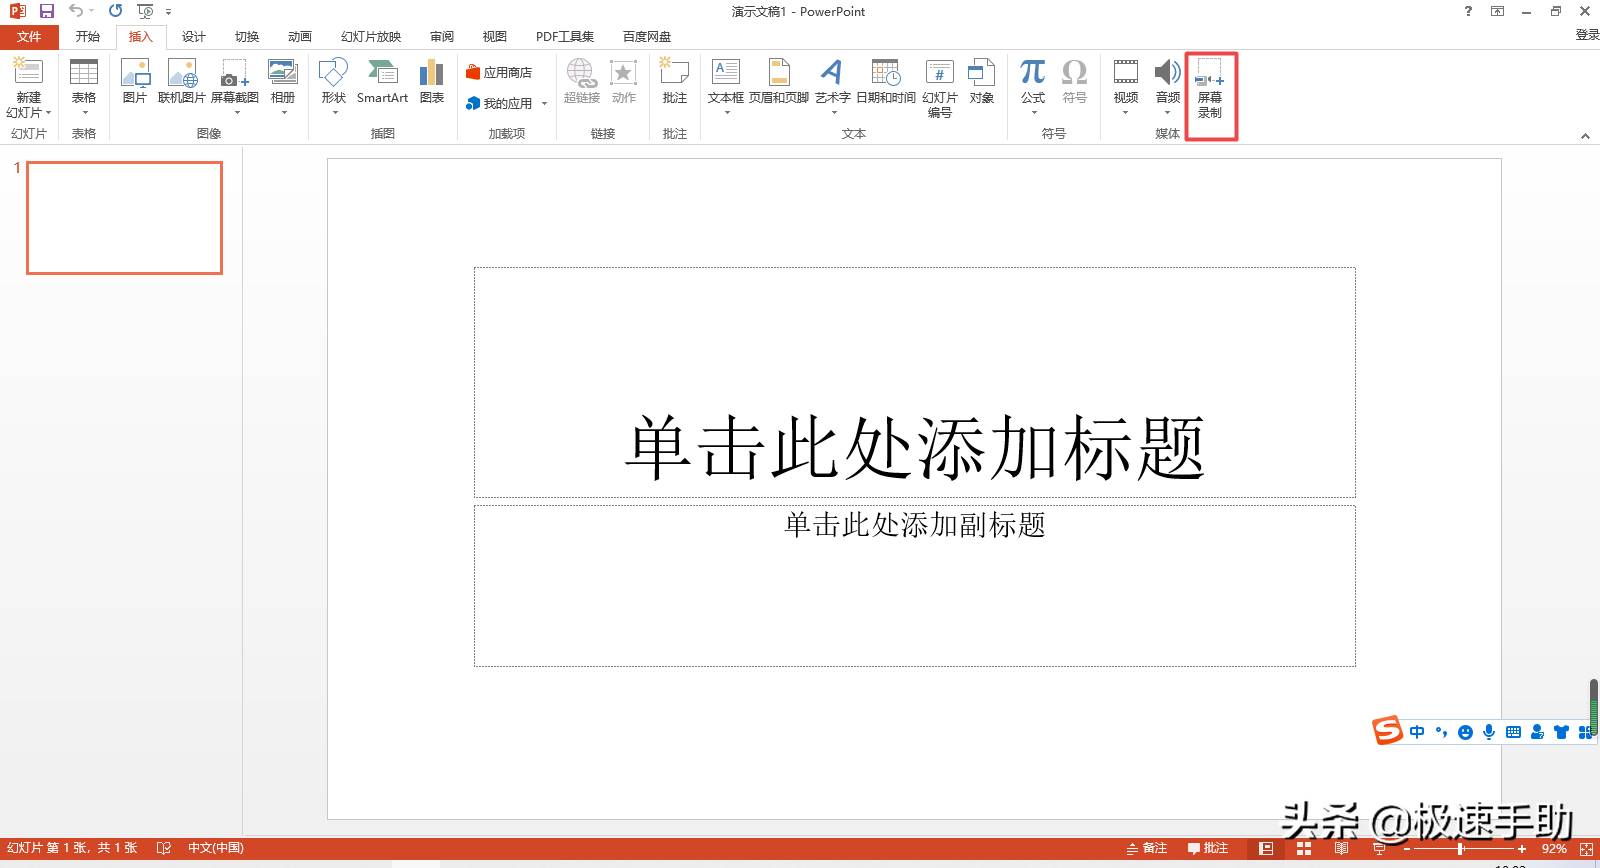Screen dimensions: 1600x868
Task: Switch to the 开始 Home tab
Action: coord(88,37)
